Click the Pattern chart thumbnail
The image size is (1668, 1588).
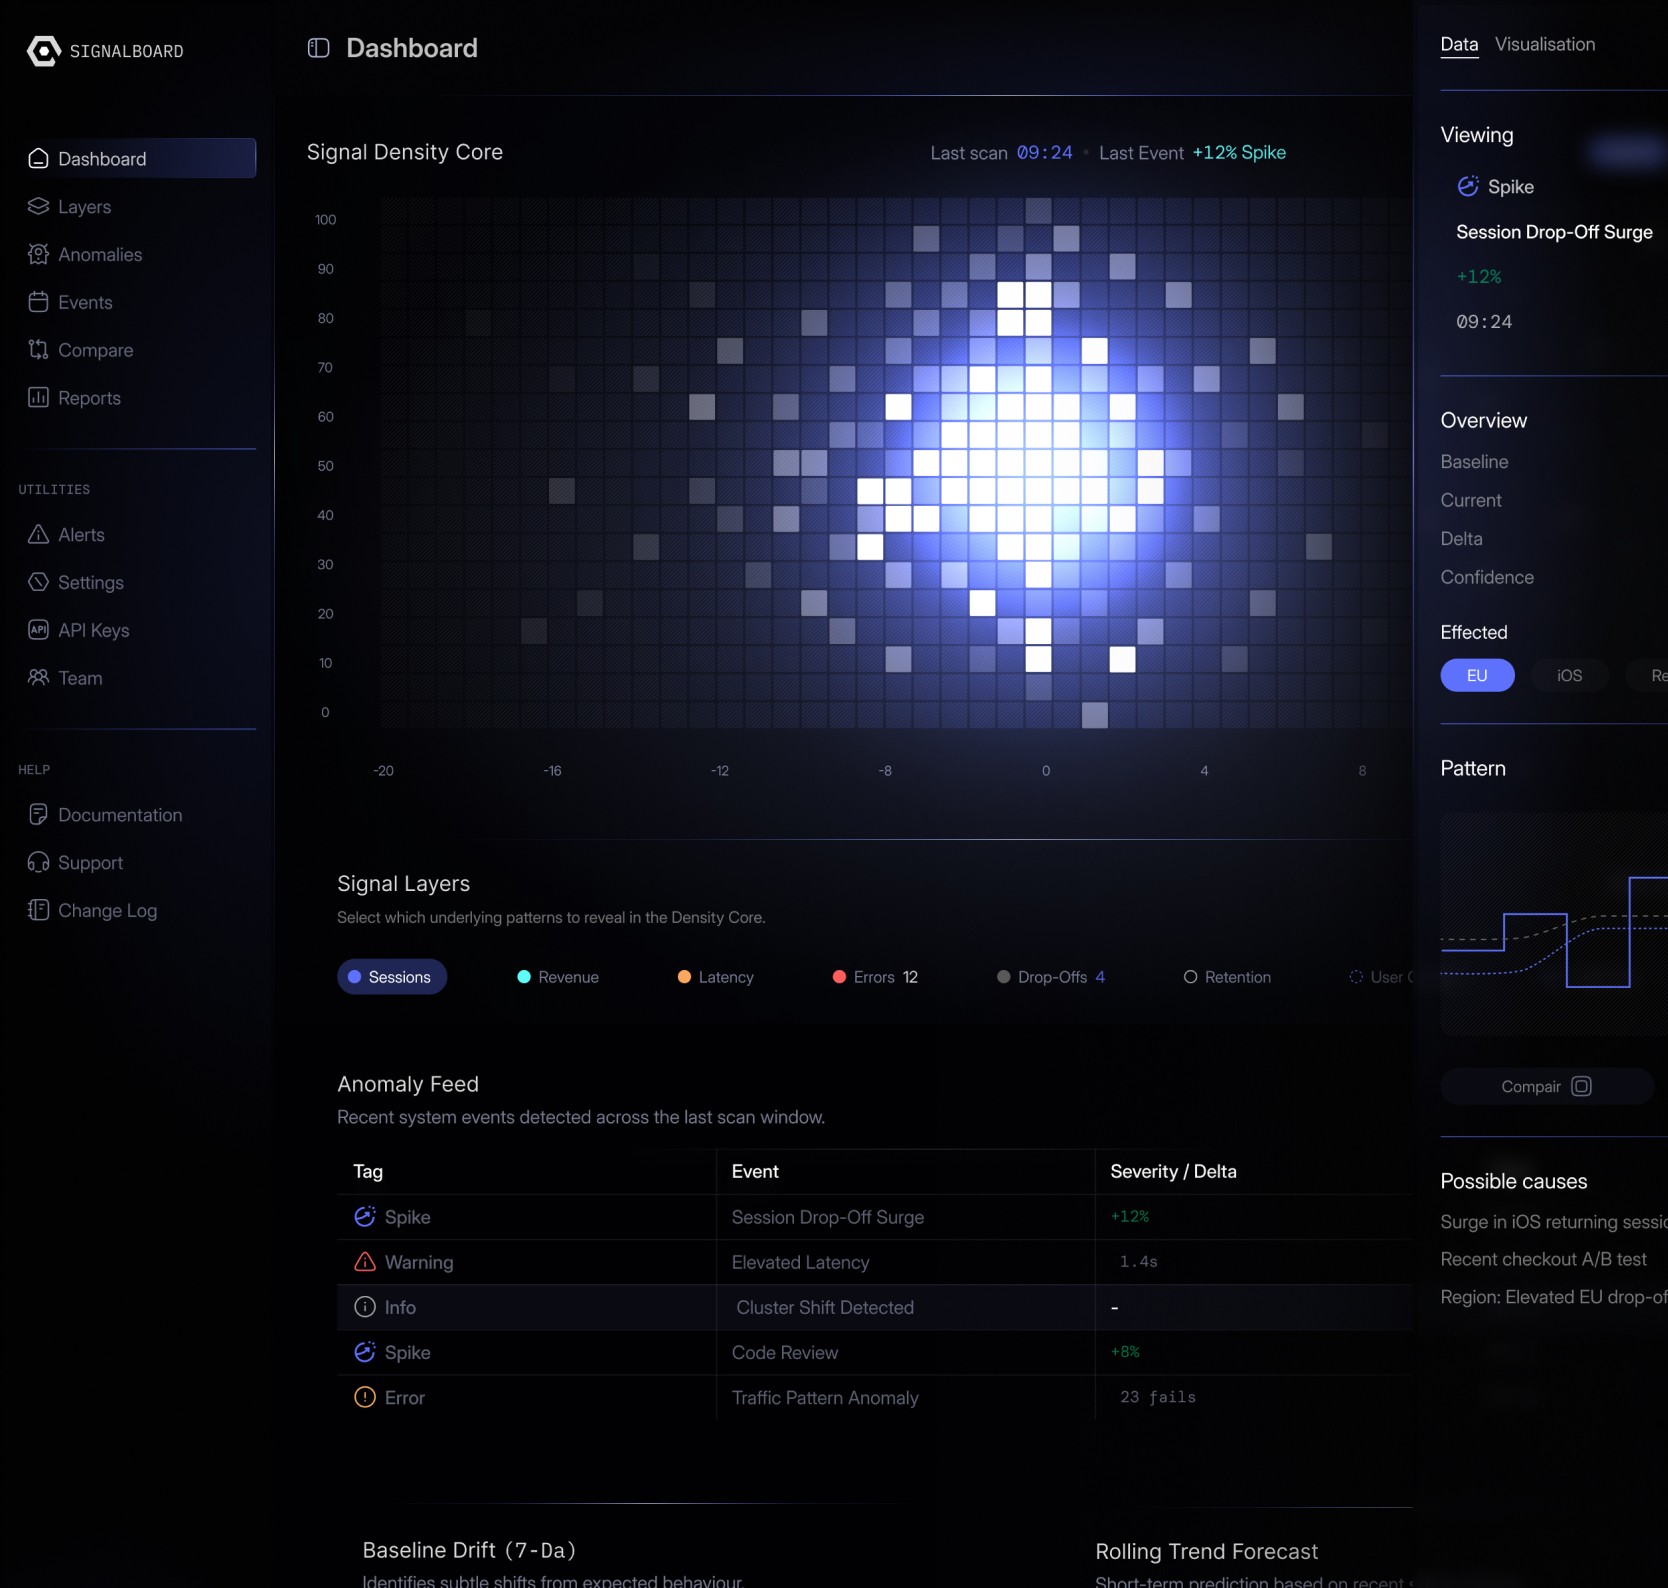coord(1554,924)
